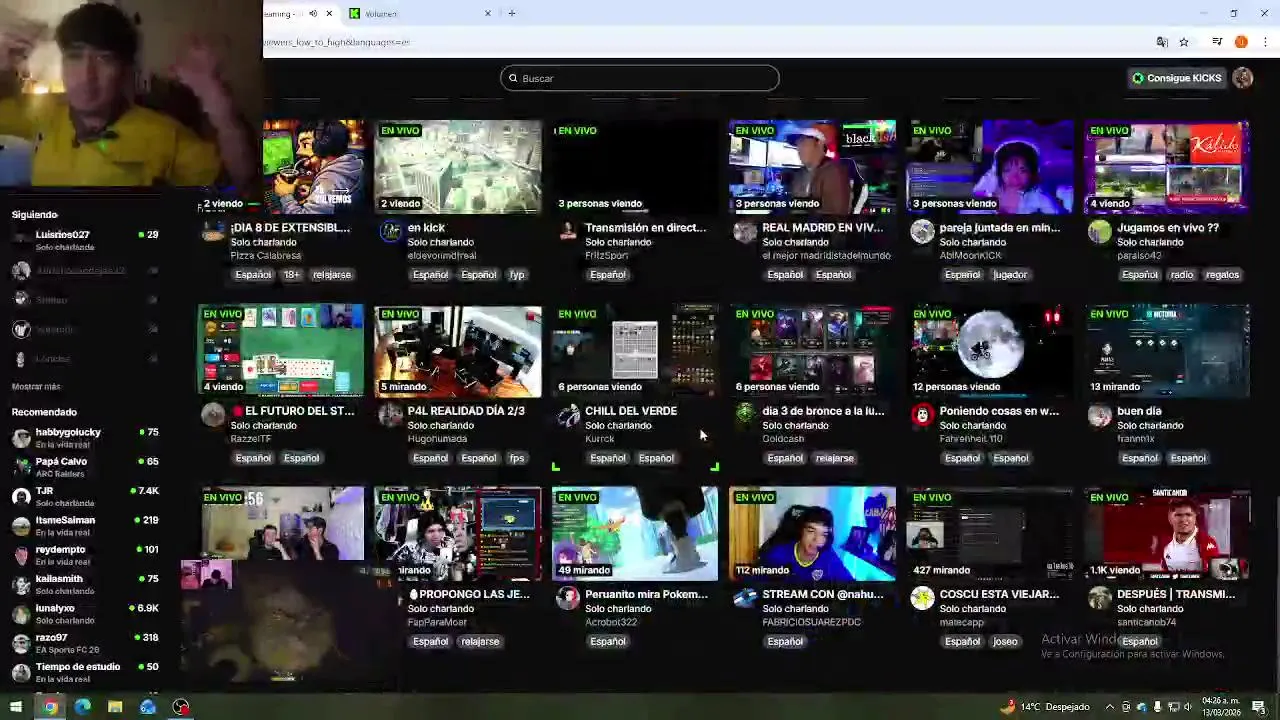Open a new browser tab
1280x720 pixels.
512,13
